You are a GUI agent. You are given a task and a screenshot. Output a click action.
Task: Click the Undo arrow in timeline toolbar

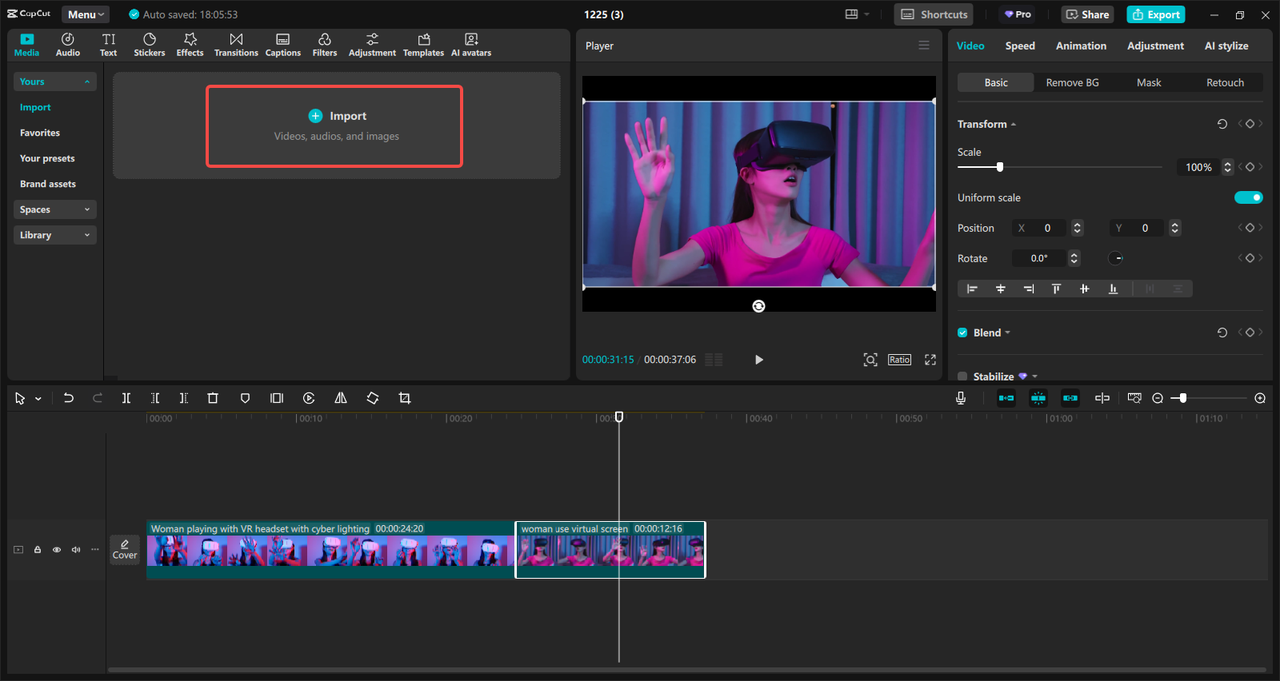pos(68,398)
